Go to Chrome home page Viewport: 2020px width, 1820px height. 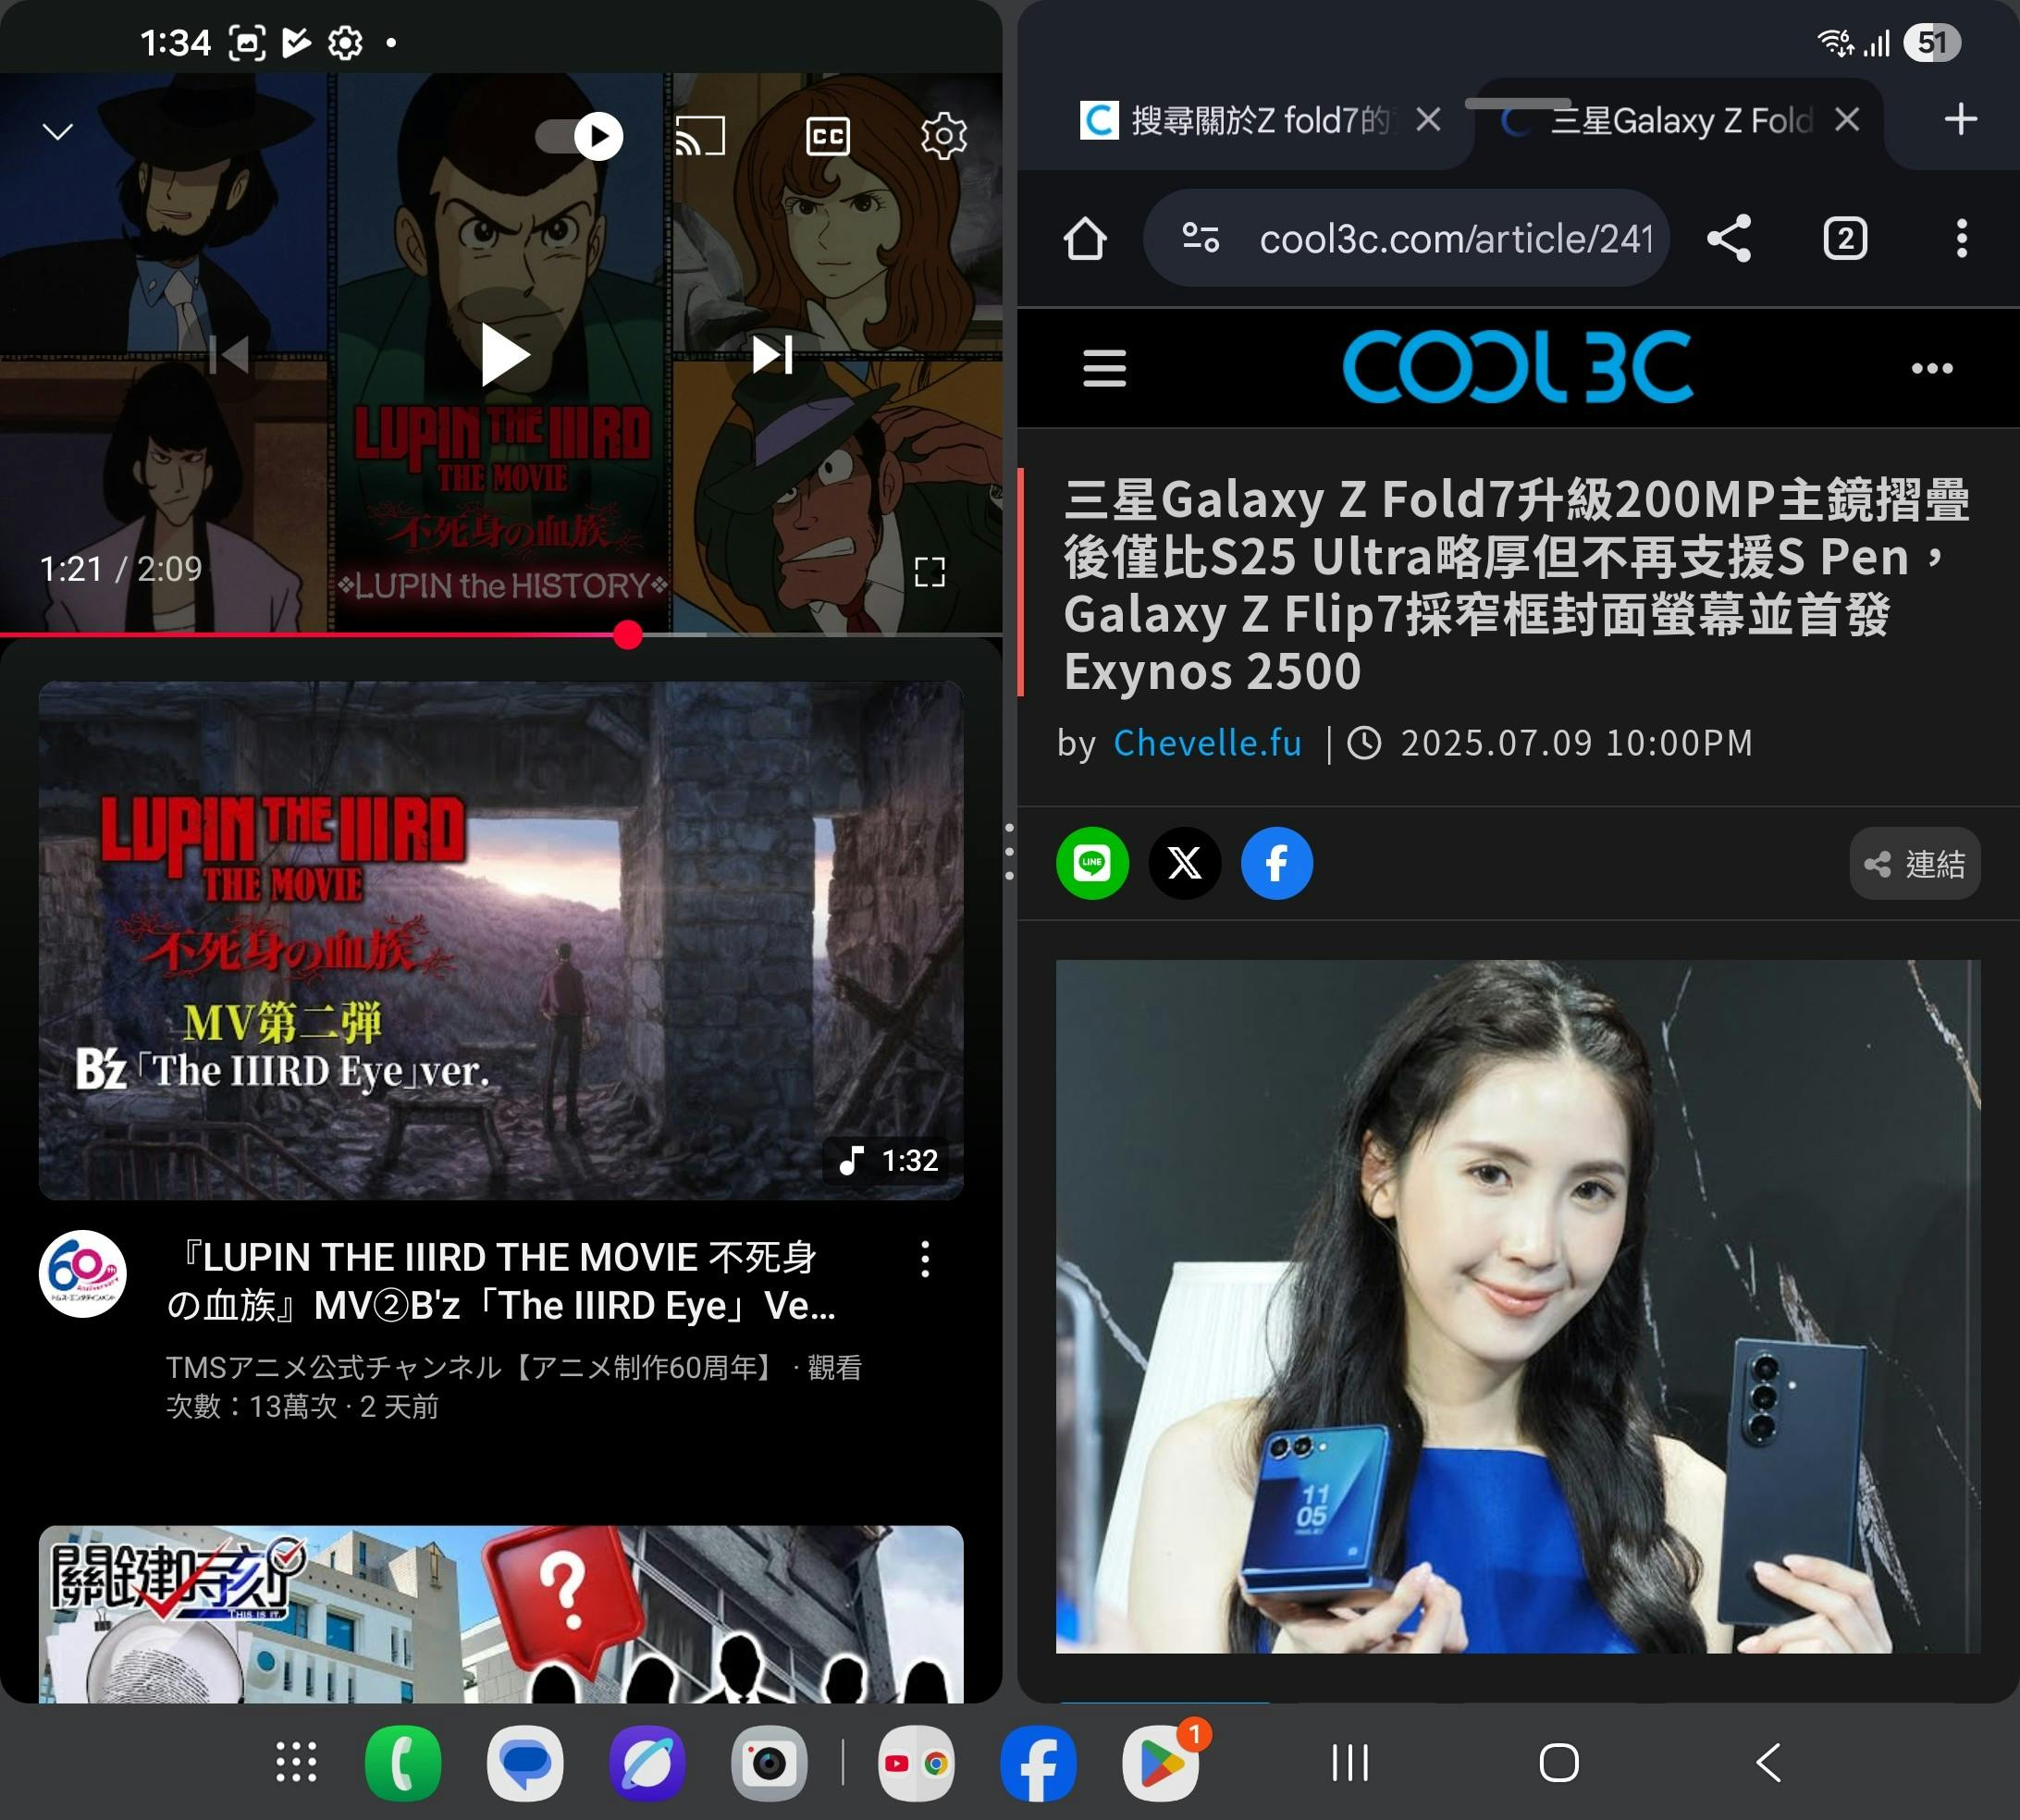pos(1085,238)
